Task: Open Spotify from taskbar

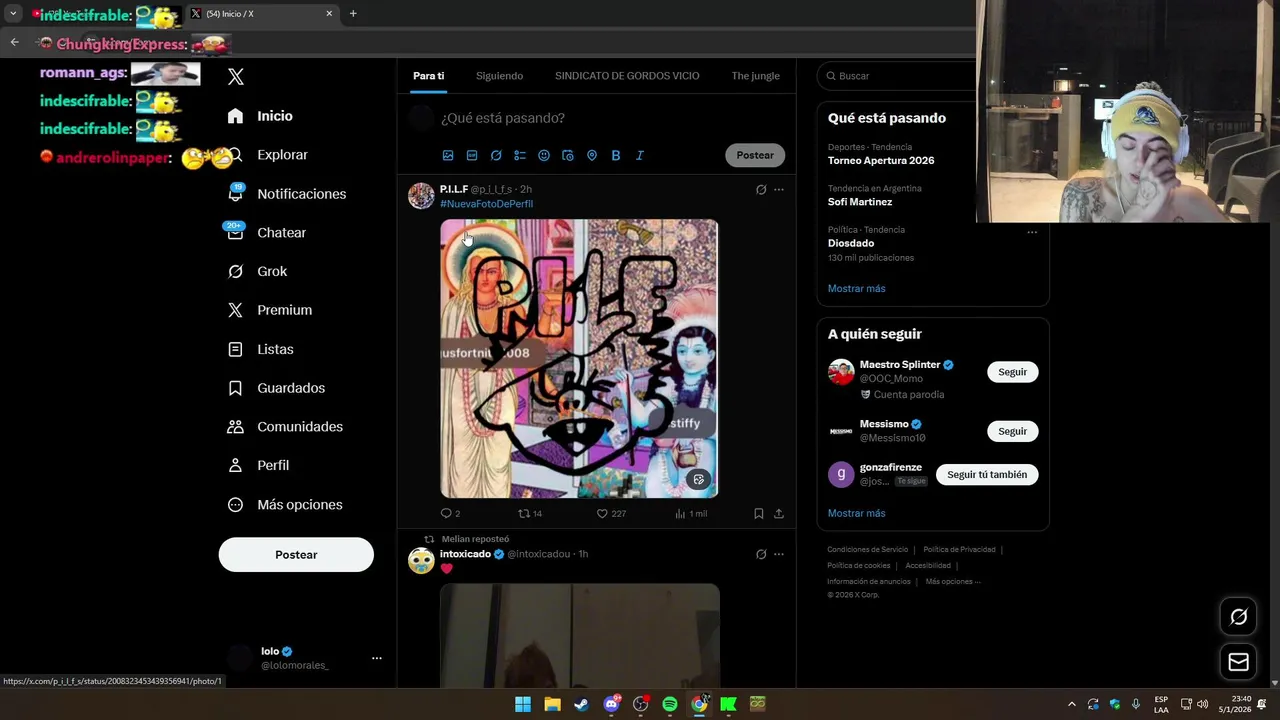Action: pos(670,704)
